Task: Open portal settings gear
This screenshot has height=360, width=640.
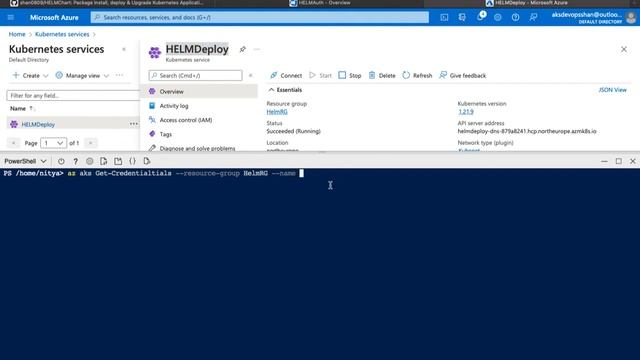Action: click(498, 18)
